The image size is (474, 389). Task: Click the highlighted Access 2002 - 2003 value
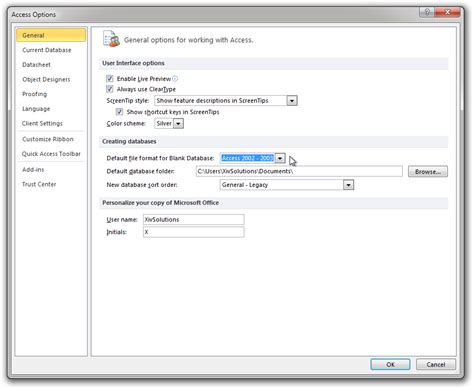click(x=248, y=158)
